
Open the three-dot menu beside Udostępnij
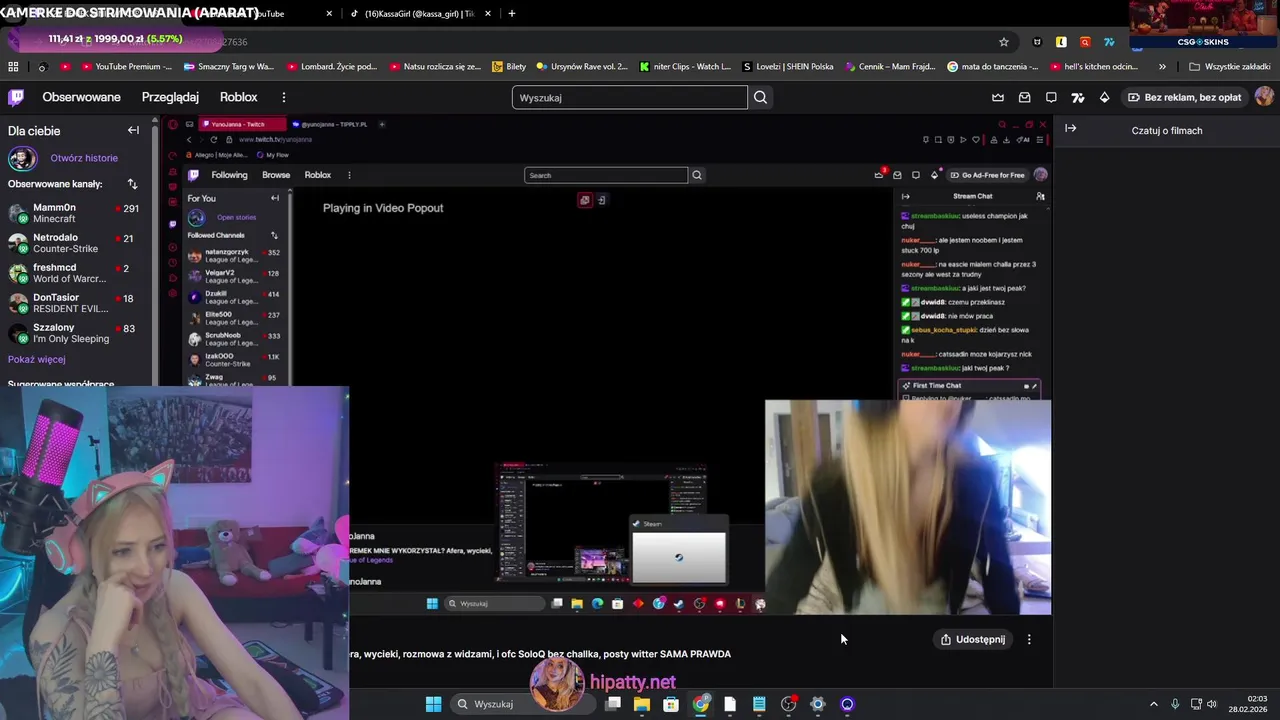pyautogui.click(x=1029, y=639)
